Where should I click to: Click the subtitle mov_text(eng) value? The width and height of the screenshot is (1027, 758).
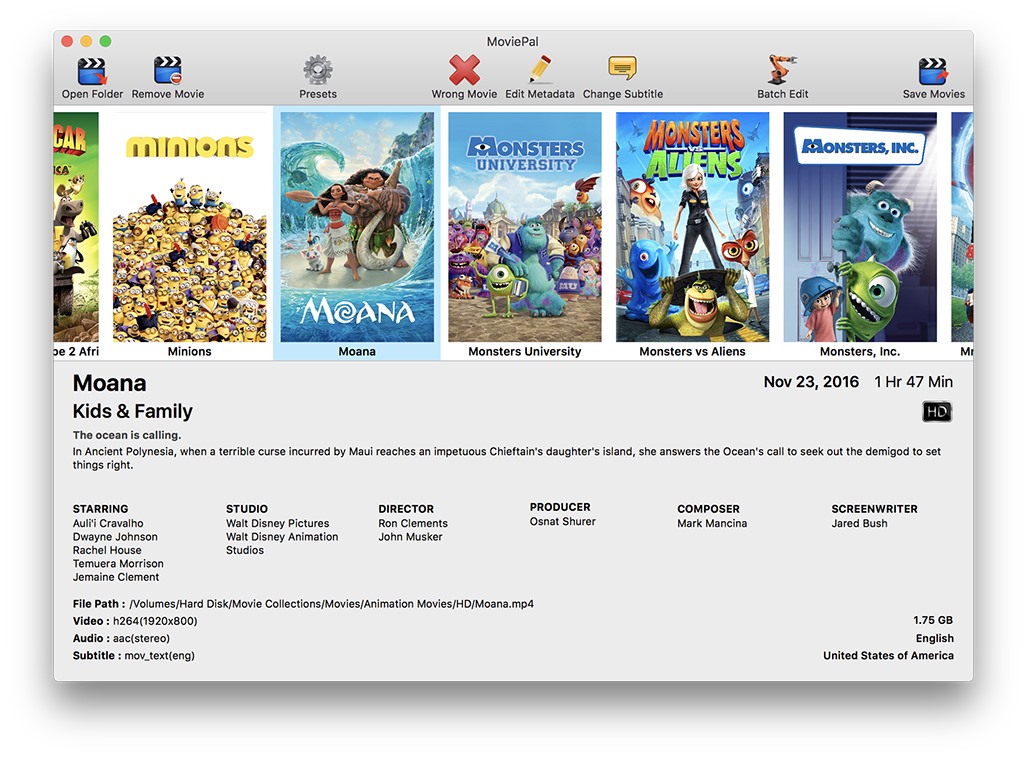click(159, 656)
